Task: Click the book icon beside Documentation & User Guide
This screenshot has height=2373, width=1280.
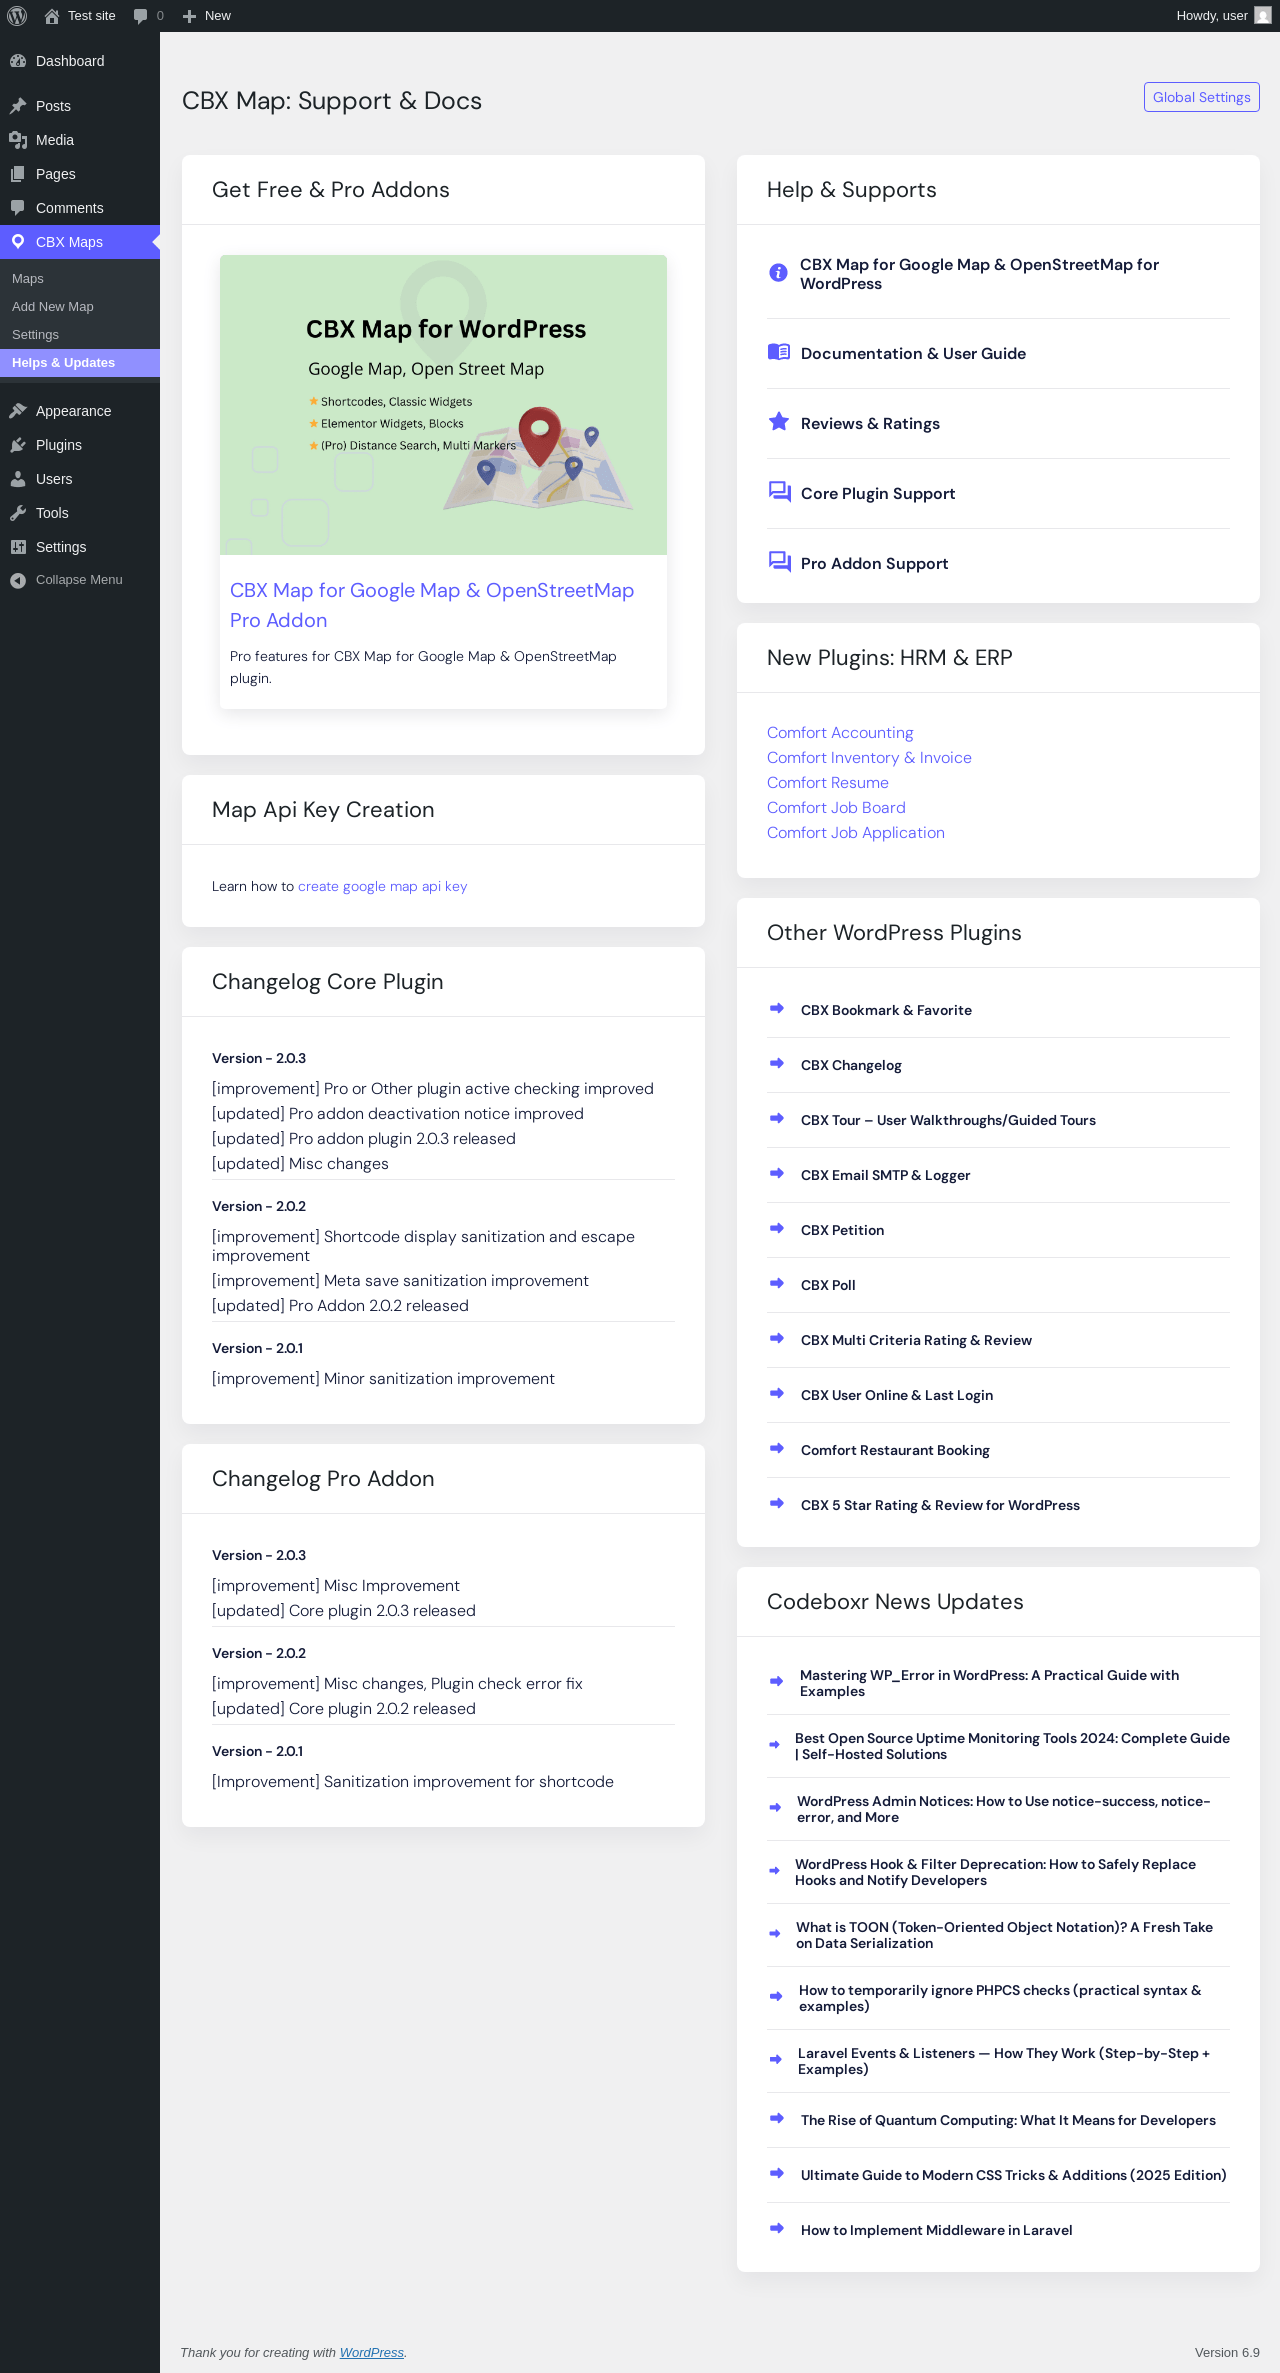Action: point(779,352)
